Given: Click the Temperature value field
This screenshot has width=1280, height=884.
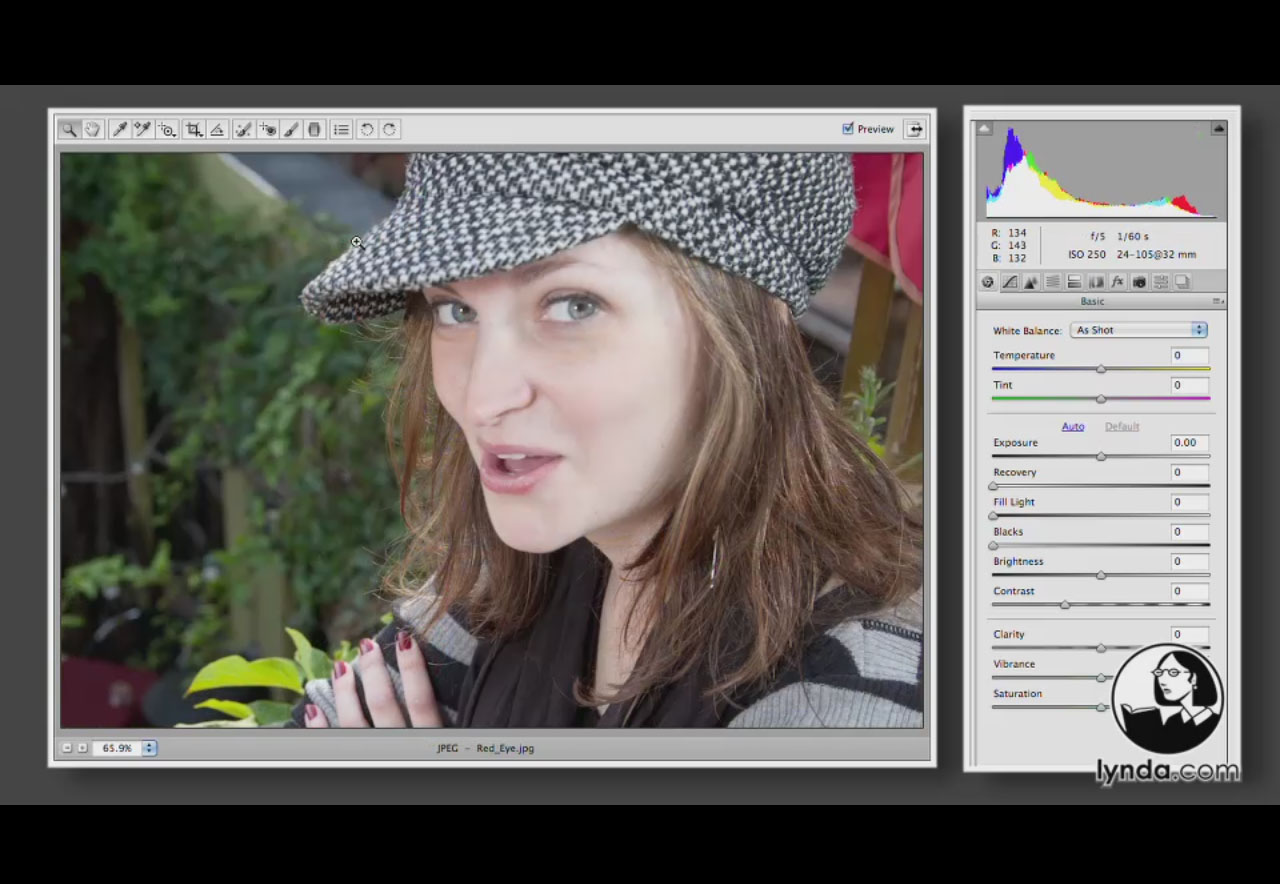Looking at the screenshot, I should pyautogui.click(x=1189, y=356).
